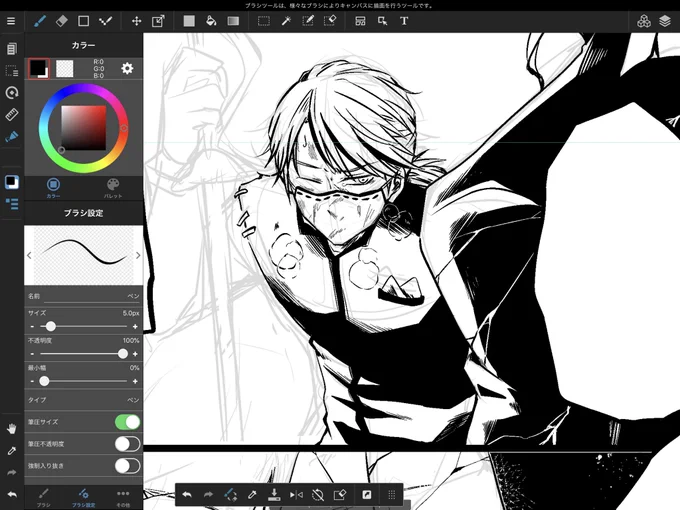The height and width of the screenshot is (510, 680).
Task: Open the Layers panel
Action: point(665,21)
